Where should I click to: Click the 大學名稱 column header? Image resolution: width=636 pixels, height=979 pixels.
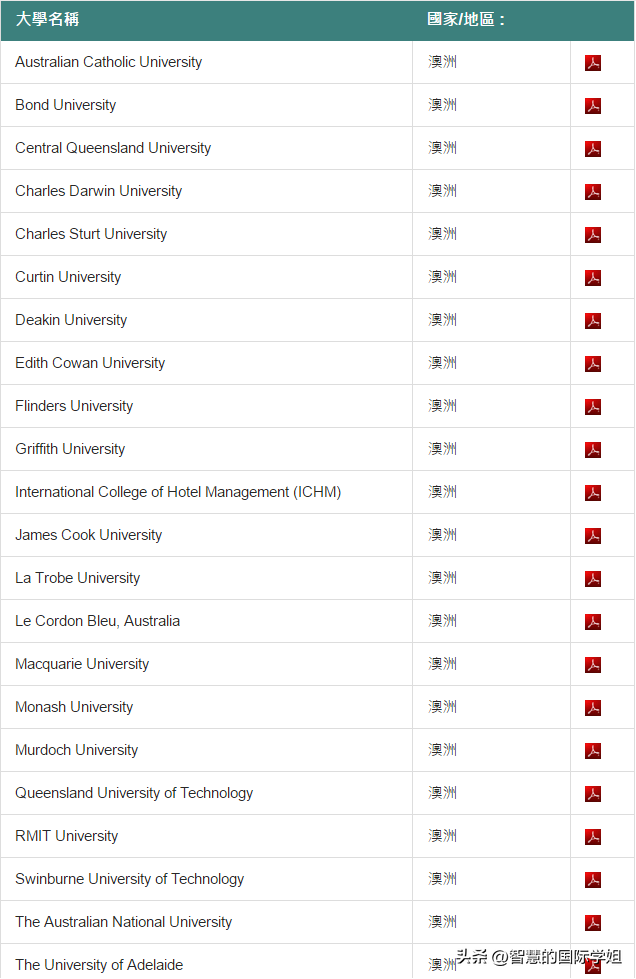tap(47, 19)
